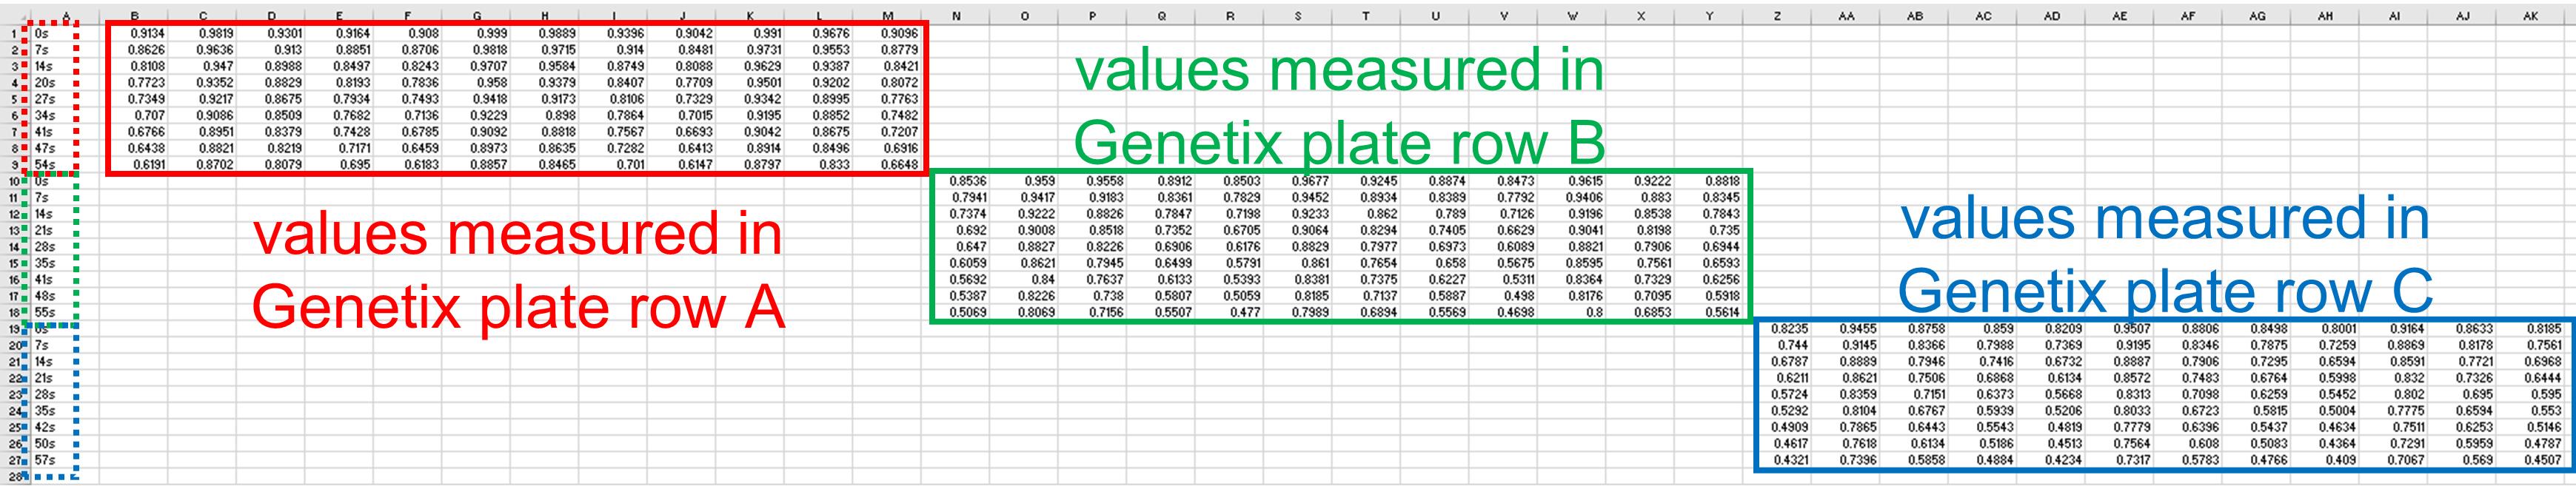Select the cell with value 0.498
This screenshot has height=489, width=2576.
pos(1503,295)
